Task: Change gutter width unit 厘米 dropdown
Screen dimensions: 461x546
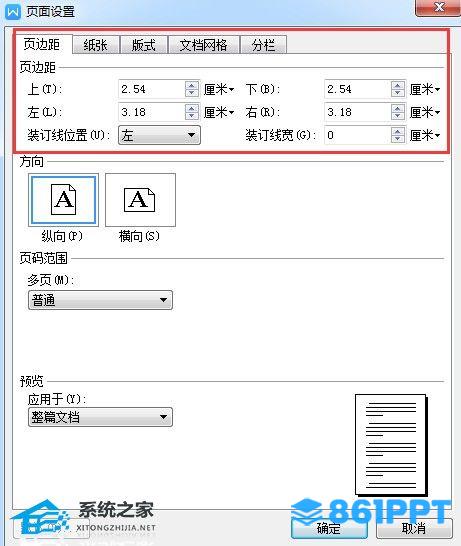Action: 425,135
